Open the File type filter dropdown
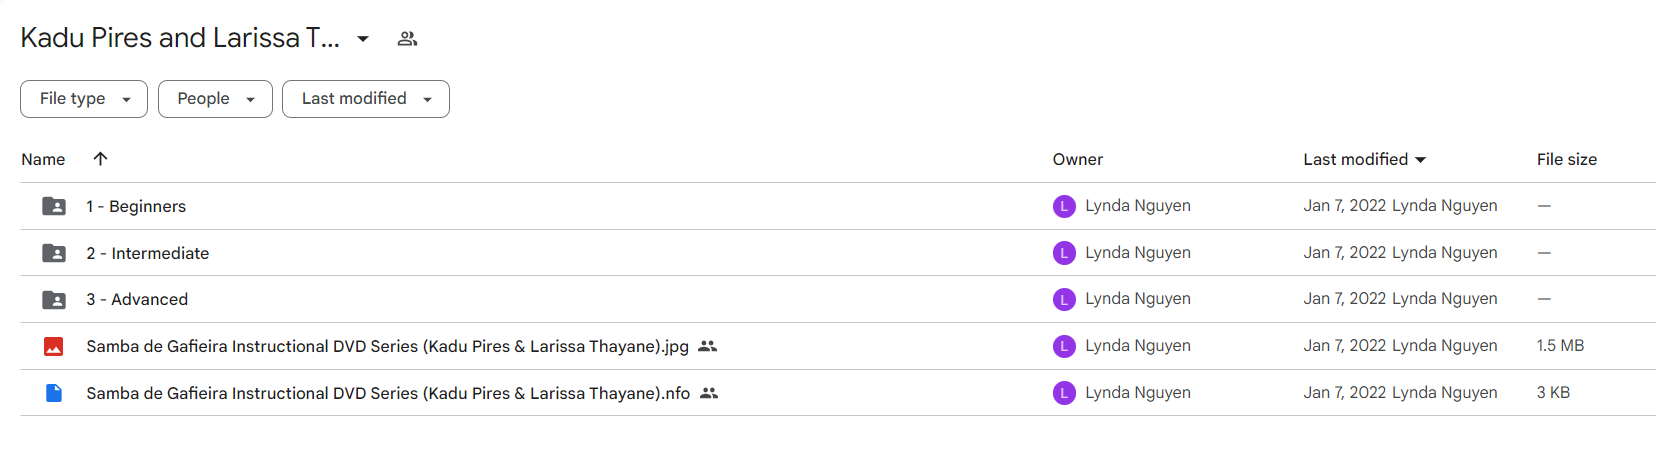Viewport: 1656px width, 471px height. pyautogui.click(x=84, y=99)
